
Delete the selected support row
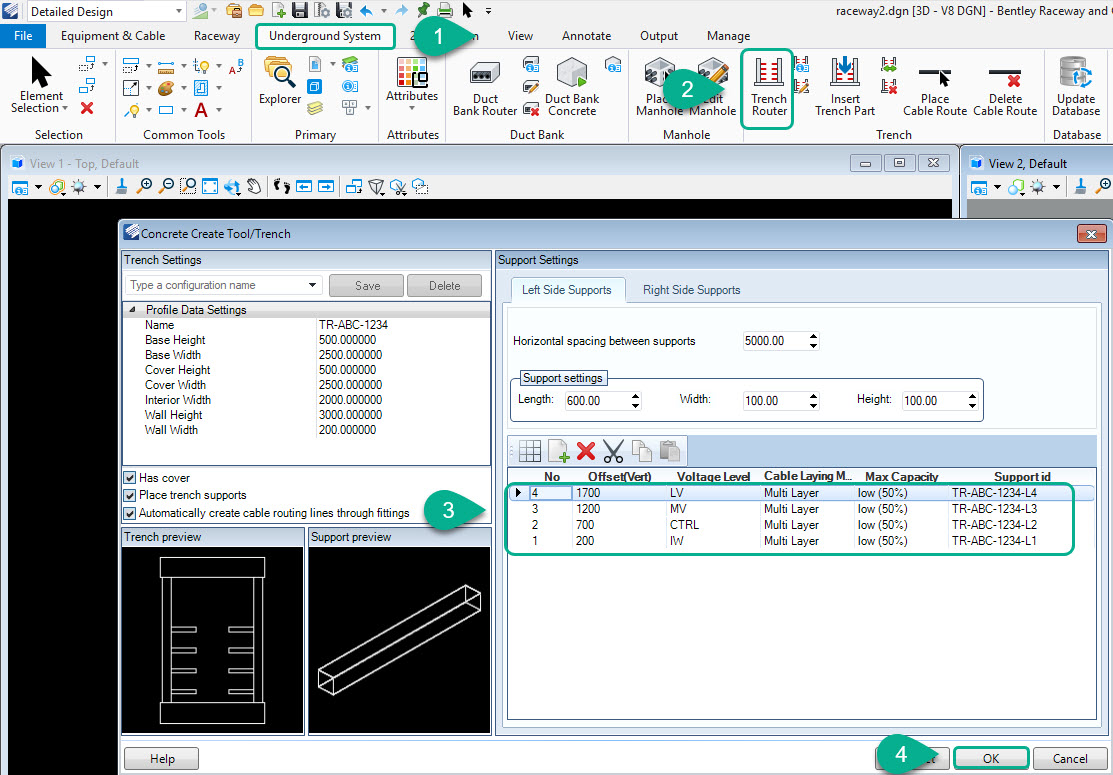(585, 450)
